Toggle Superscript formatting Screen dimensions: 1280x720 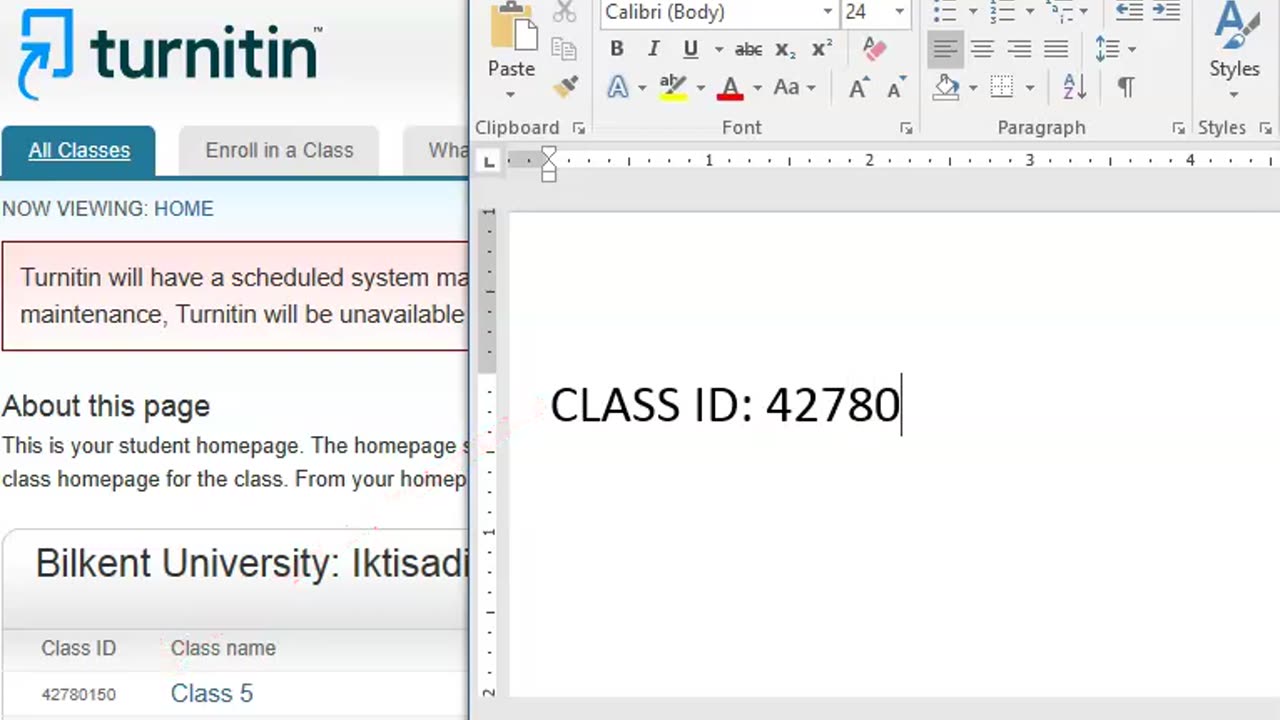[822, 49]
